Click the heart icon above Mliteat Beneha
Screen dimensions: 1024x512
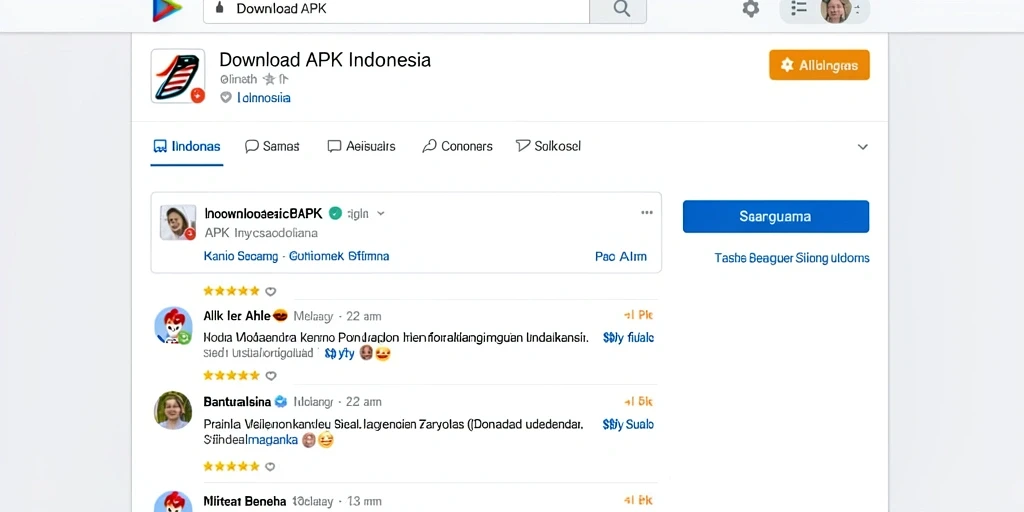(x=270, y=467)
